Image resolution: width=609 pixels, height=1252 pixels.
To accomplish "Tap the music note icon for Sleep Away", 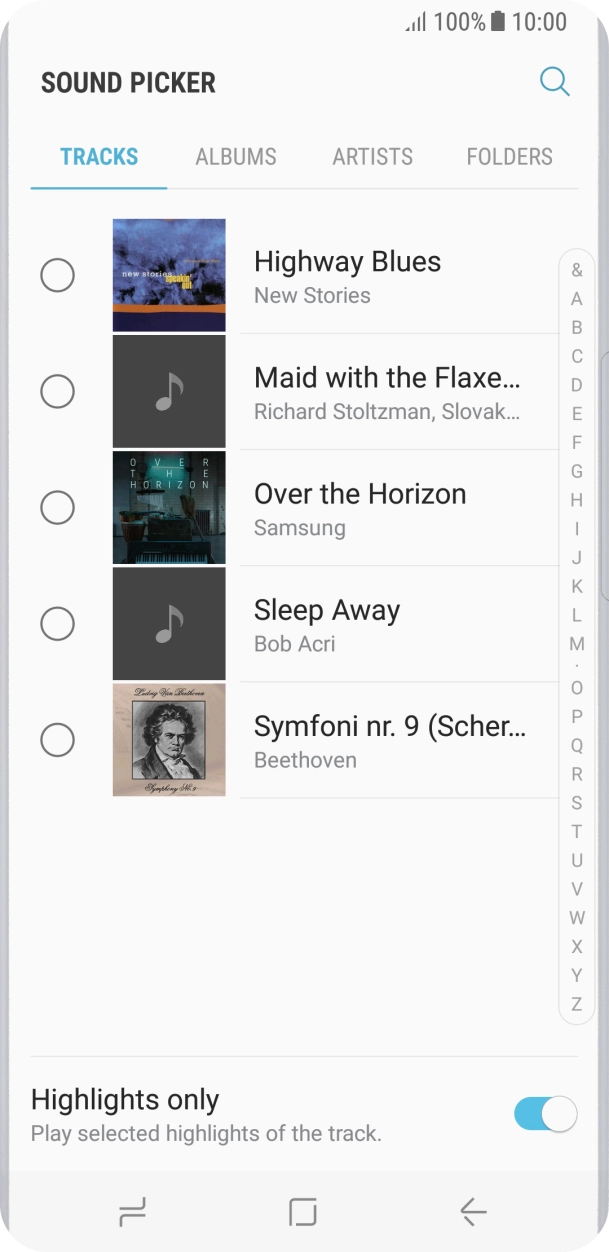I will [169, 623].
